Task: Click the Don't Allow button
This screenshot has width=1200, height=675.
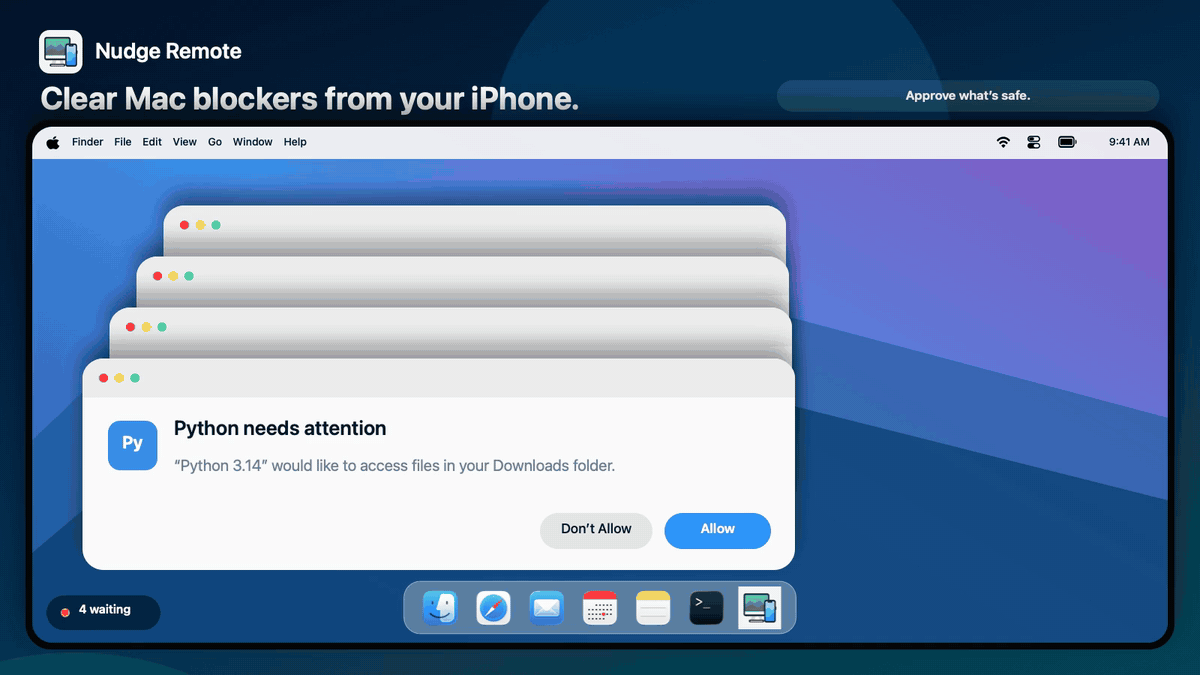Action: 596,530
